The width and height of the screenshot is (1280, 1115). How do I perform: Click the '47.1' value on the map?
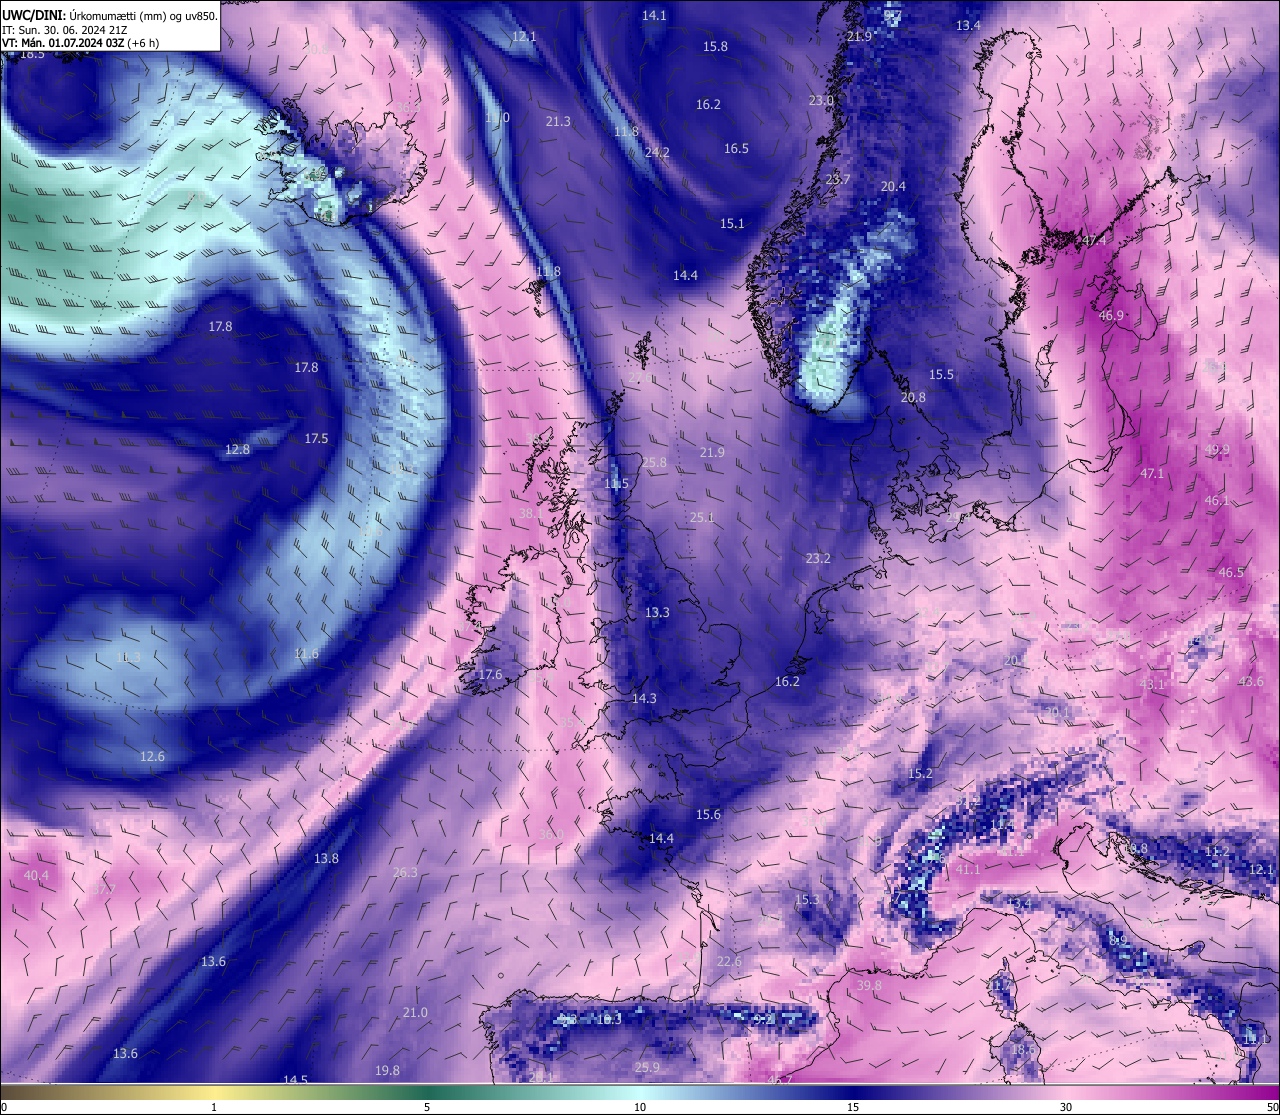[x=1152, y=473]
